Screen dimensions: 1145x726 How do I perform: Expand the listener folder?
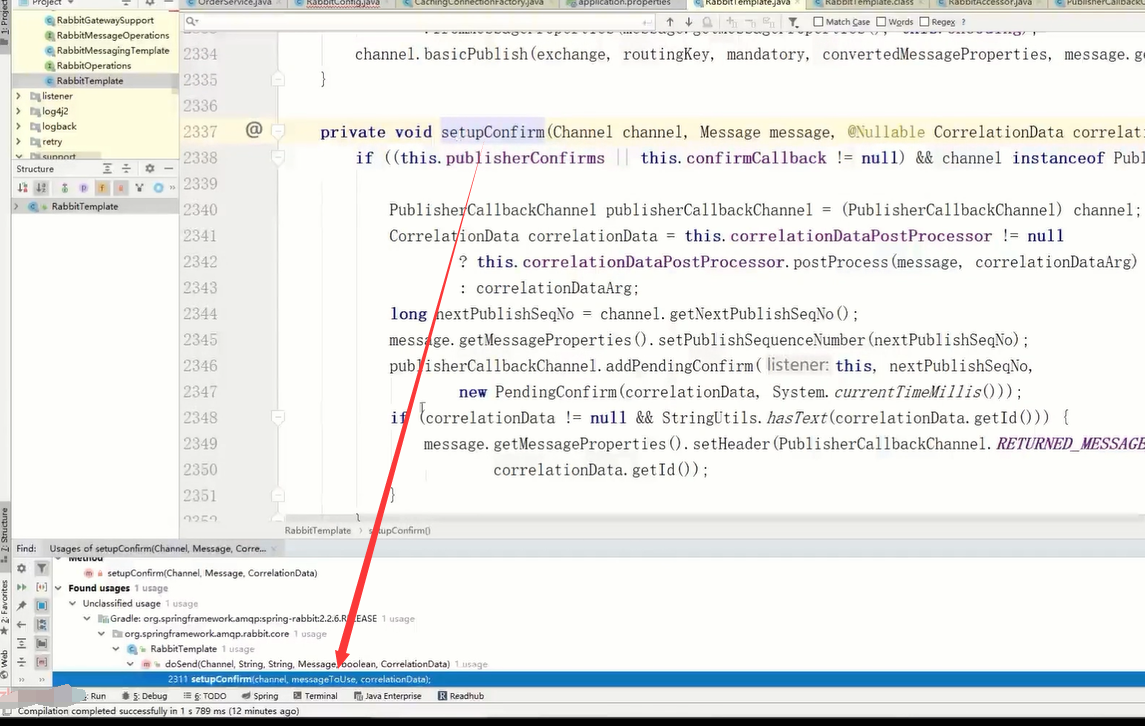[18, 96]
